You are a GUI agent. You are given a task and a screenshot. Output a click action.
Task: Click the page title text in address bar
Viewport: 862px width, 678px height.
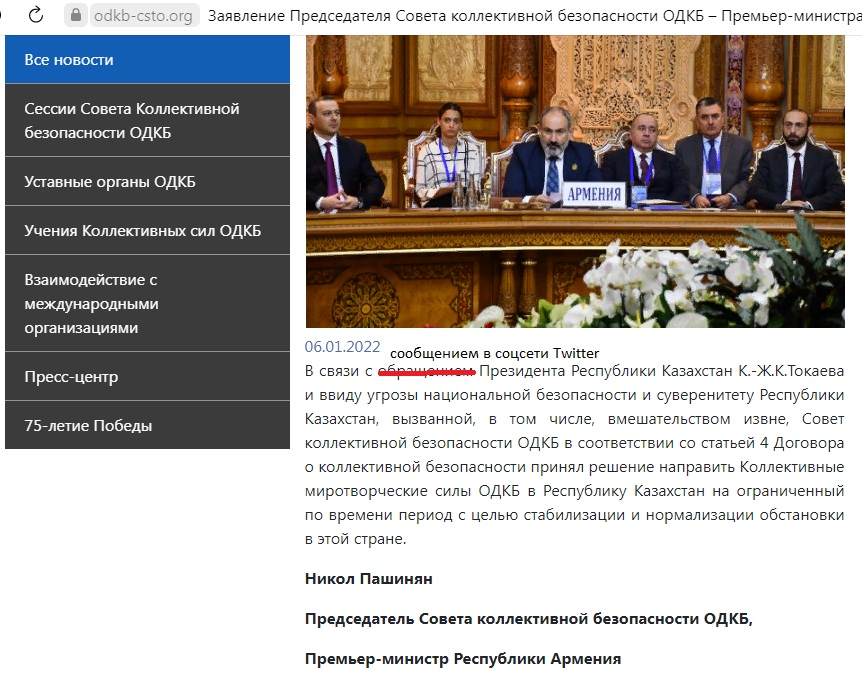pos(530,16)
